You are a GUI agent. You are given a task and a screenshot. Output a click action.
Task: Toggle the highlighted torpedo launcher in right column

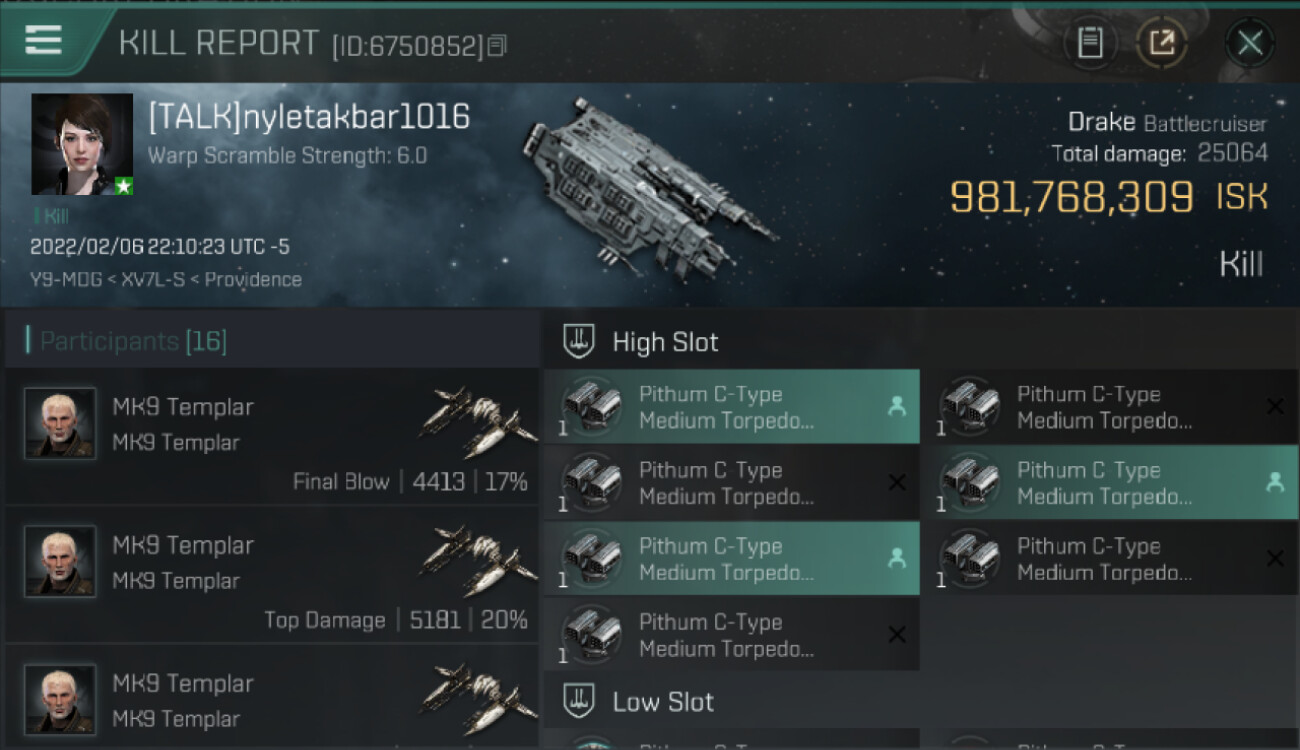[1110, 483]
